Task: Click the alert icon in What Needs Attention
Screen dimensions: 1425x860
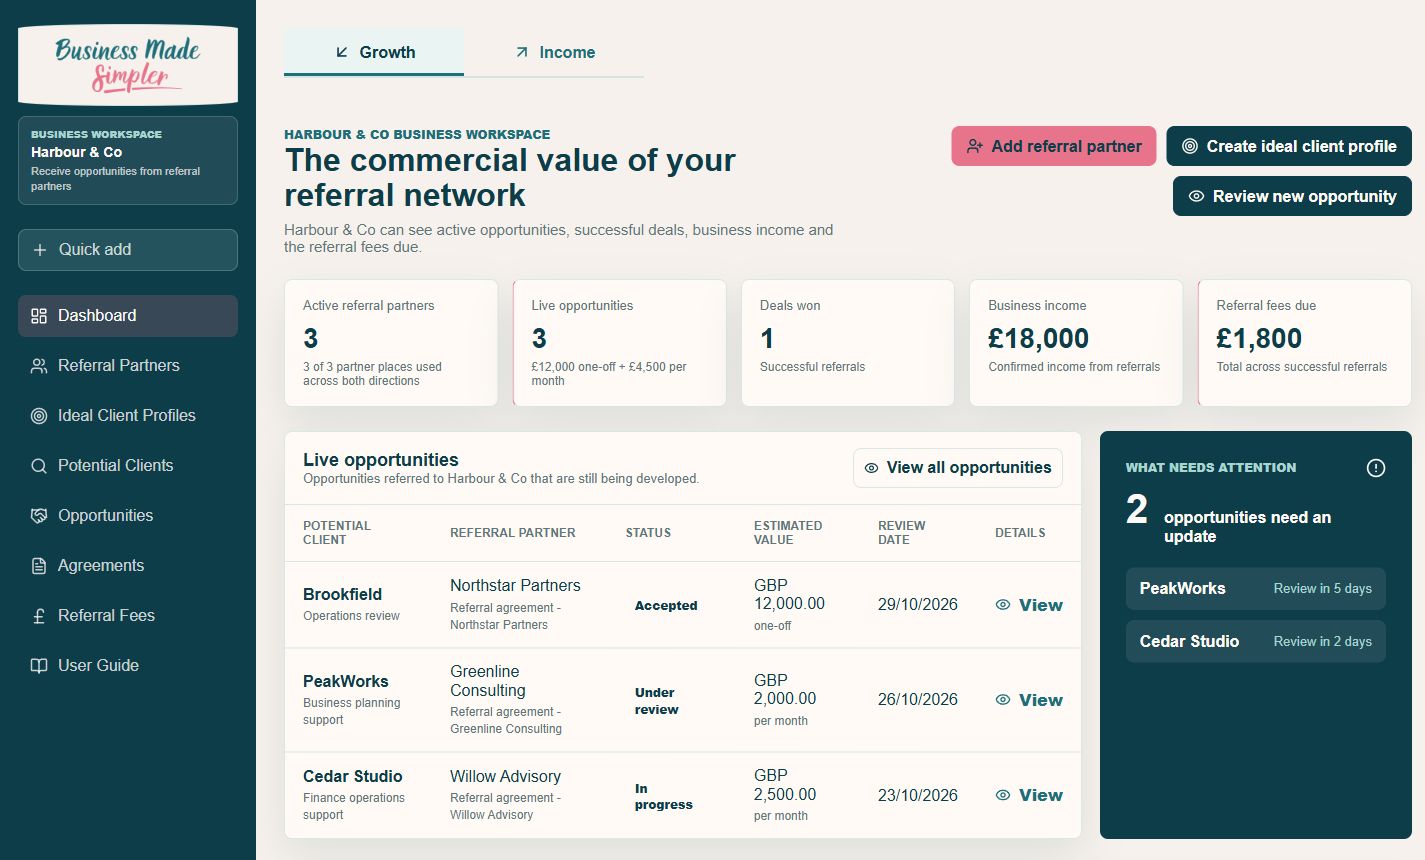Action: pyautogui.click(x=1376, y=468)
